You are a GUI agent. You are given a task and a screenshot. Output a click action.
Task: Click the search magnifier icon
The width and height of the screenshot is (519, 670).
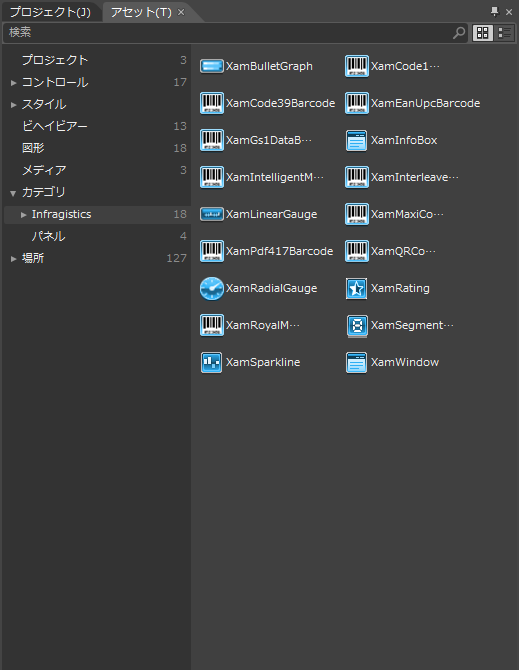tap(459, 32)
